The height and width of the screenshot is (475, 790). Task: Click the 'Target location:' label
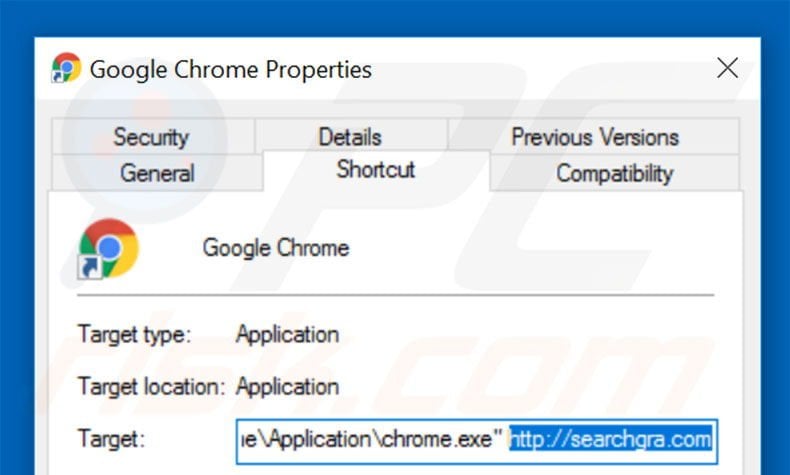pos(151,387)
